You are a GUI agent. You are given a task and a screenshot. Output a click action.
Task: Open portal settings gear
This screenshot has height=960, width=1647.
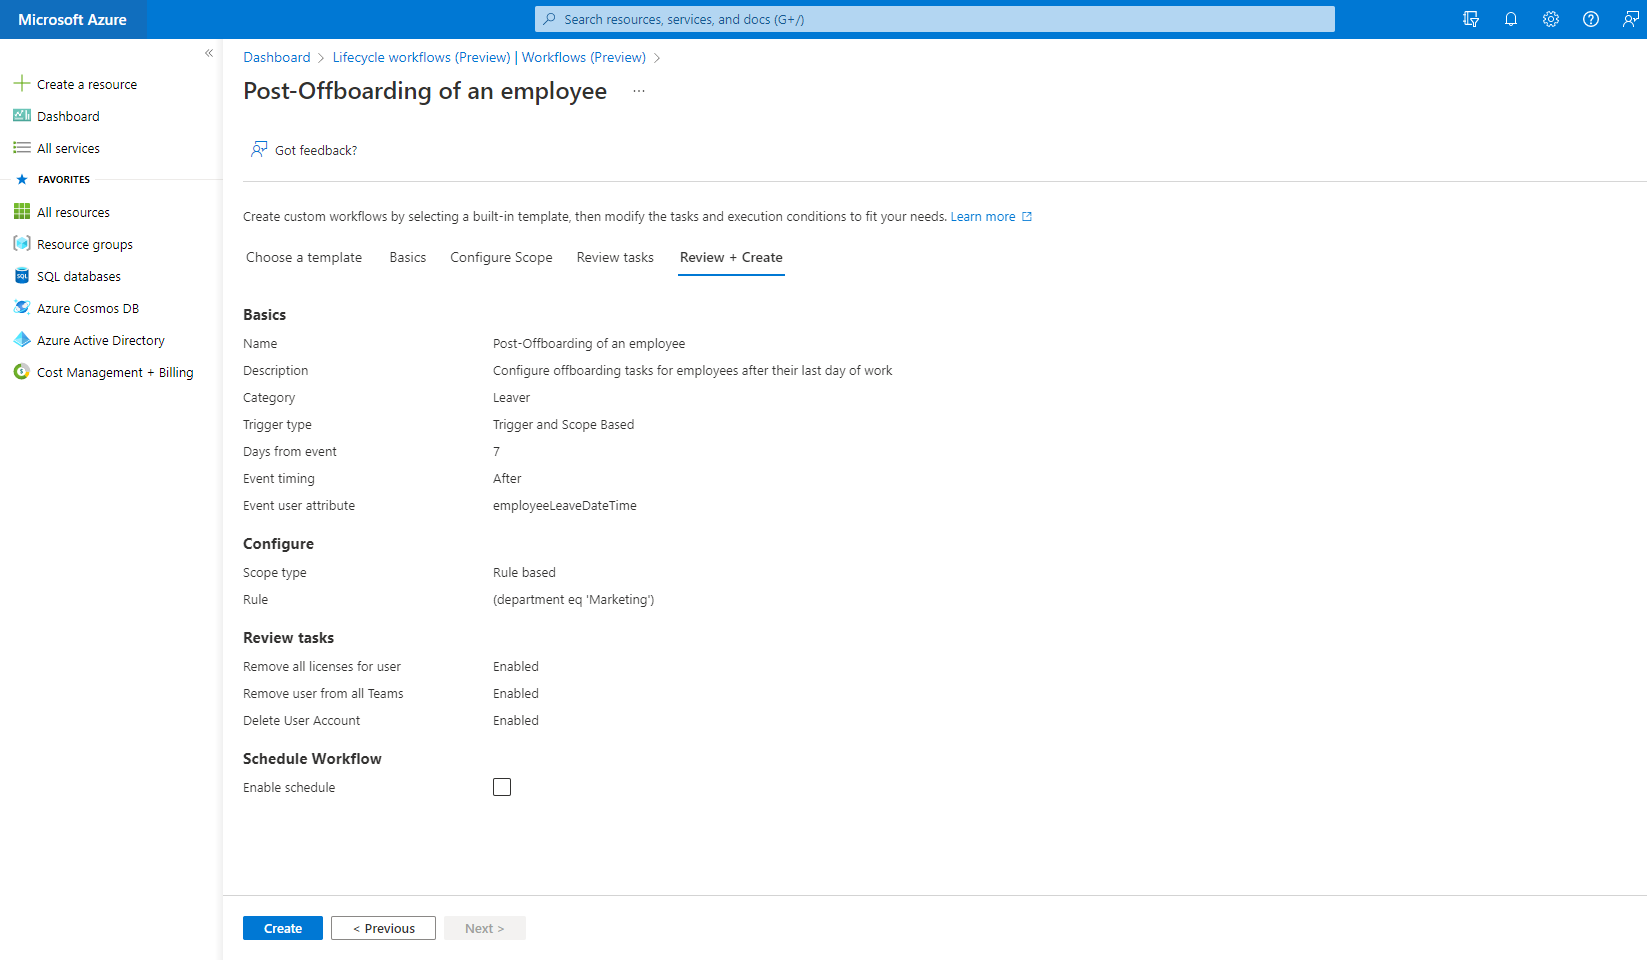point(1551,19)
